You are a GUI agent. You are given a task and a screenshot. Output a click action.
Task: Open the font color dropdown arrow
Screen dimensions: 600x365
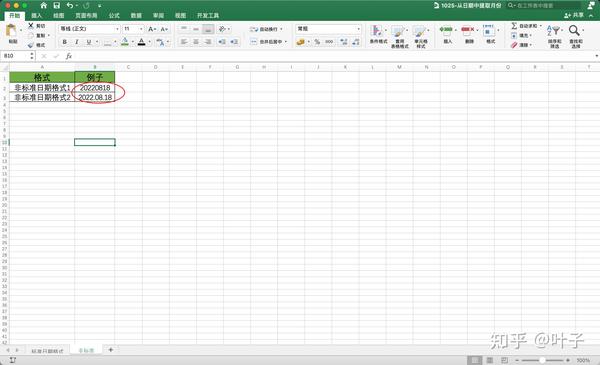[x=150, y=42]
